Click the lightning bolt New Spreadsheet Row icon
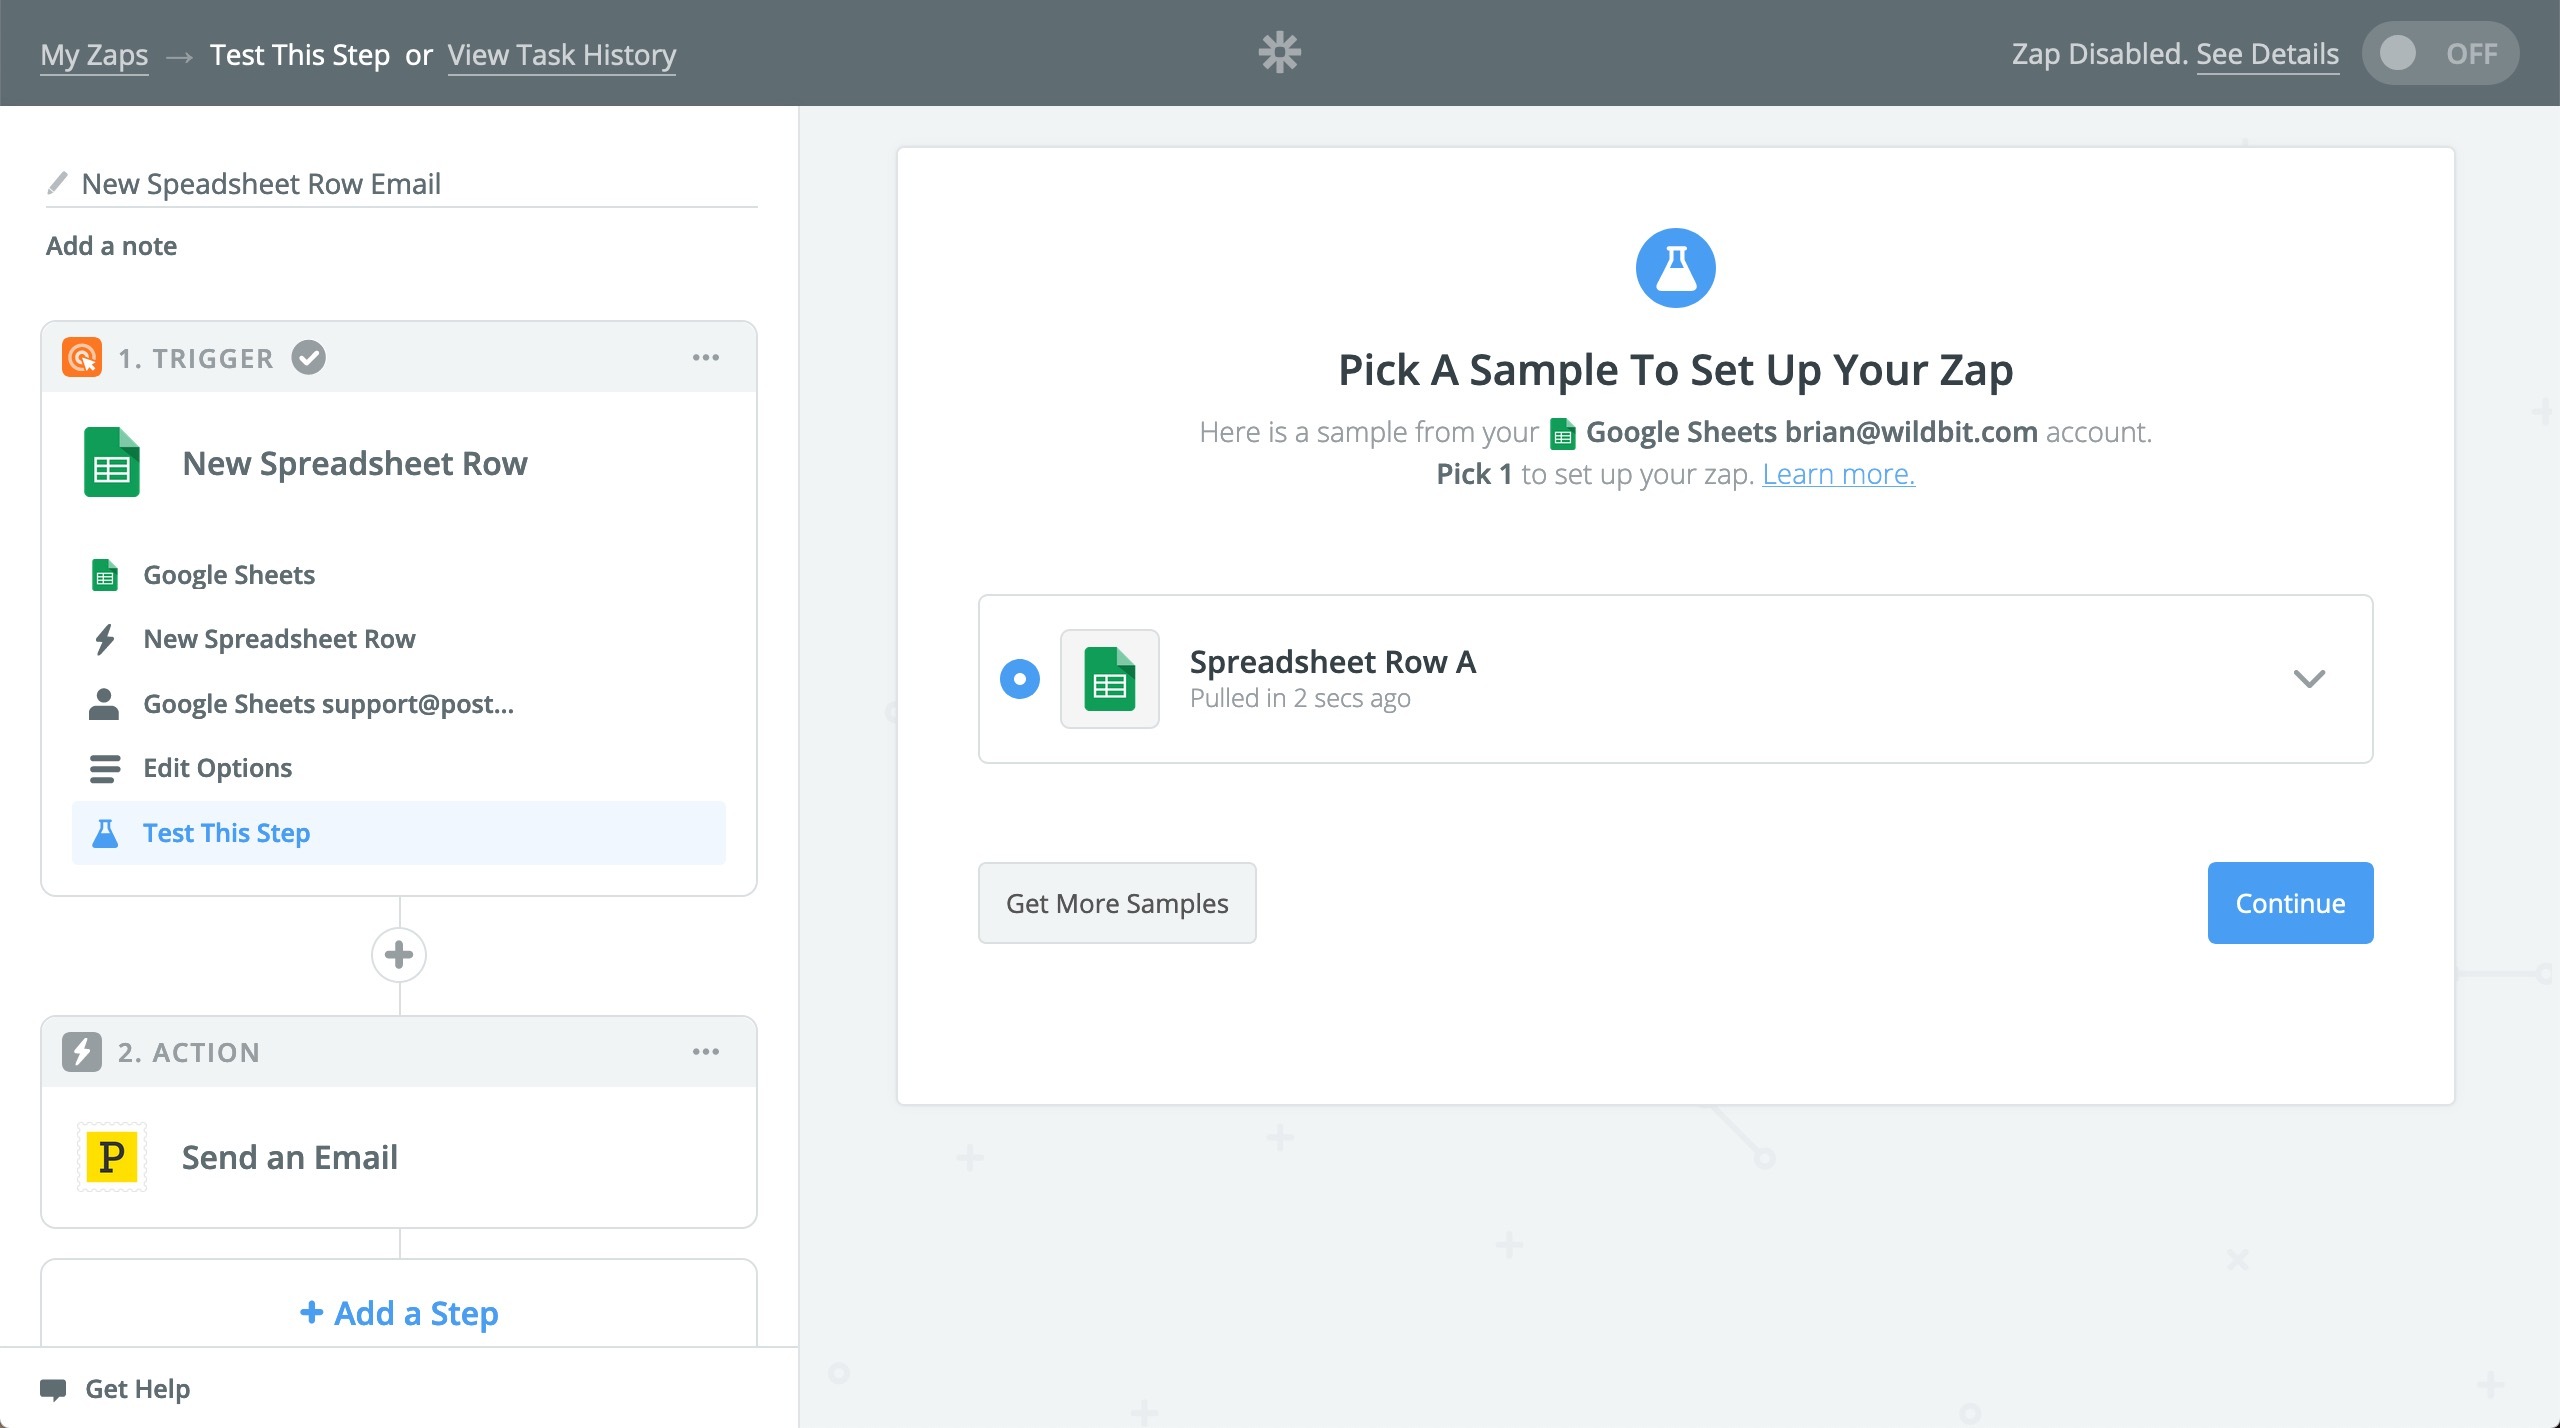The height and width of the screenshot is (1428, 2560). tap(104, 639)
